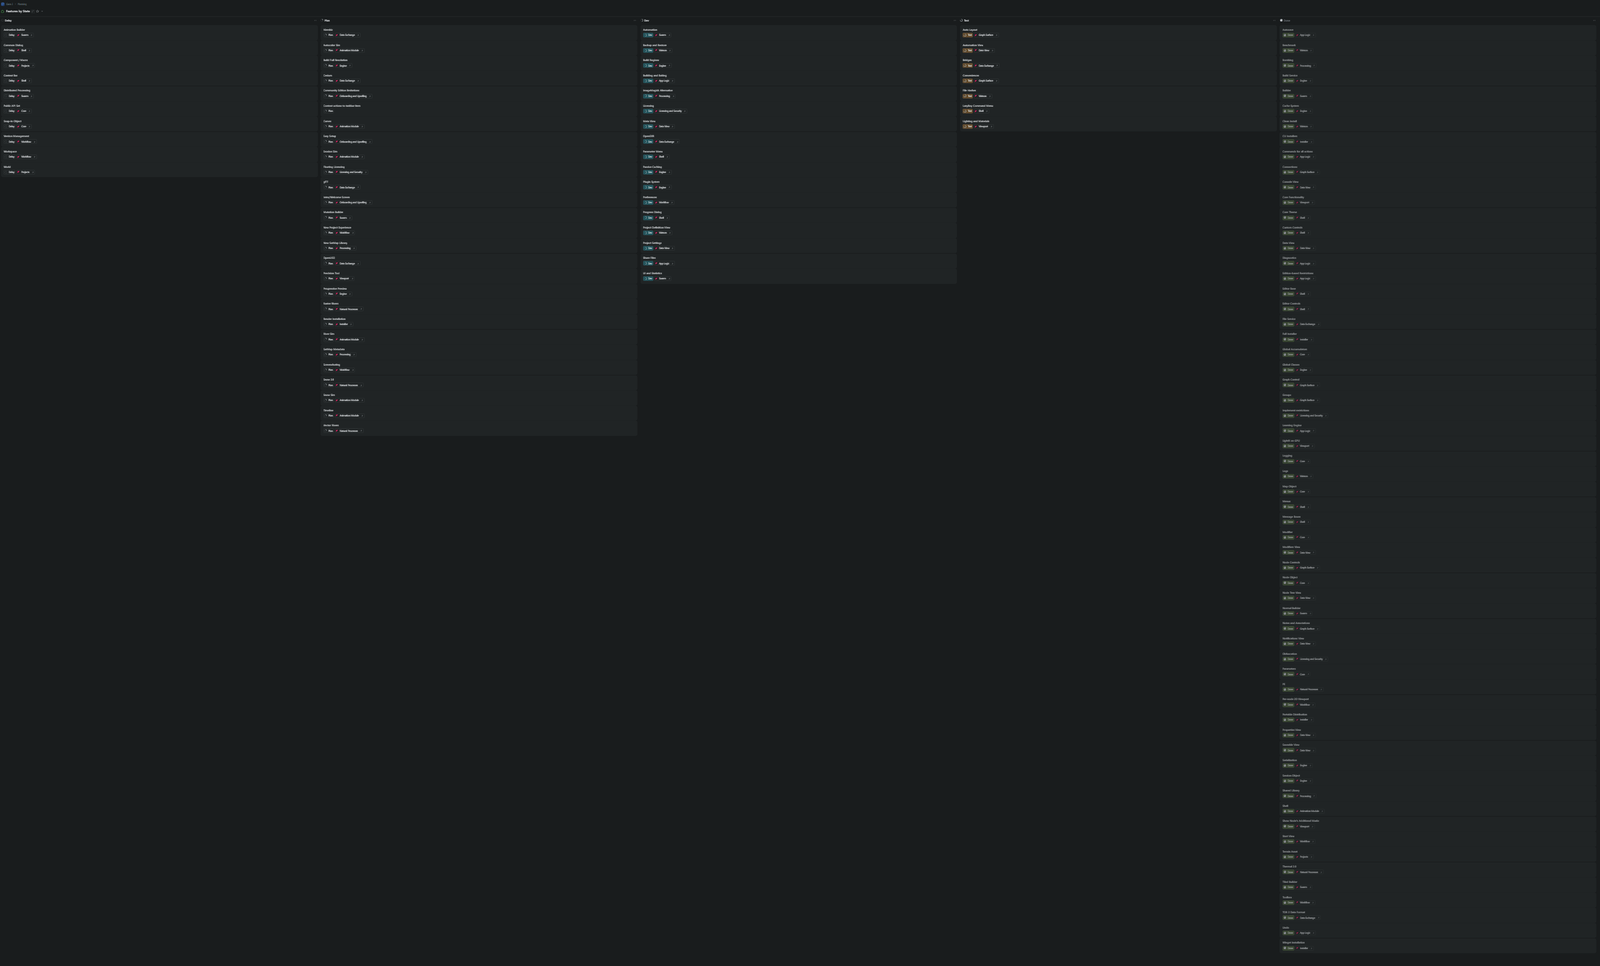Click the small icon right of Features by State title

[x=37, y=11]
